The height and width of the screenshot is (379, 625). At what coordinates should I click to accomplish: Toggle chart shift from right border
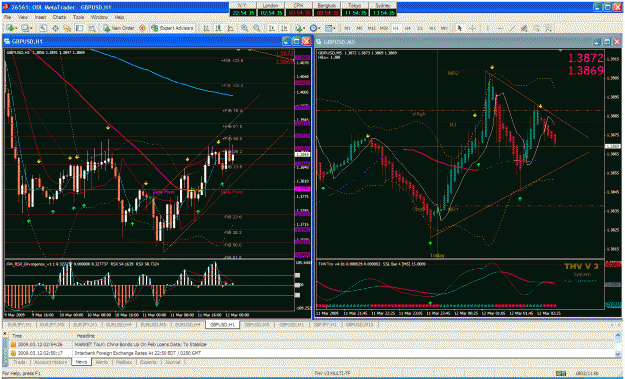point(284,28)
